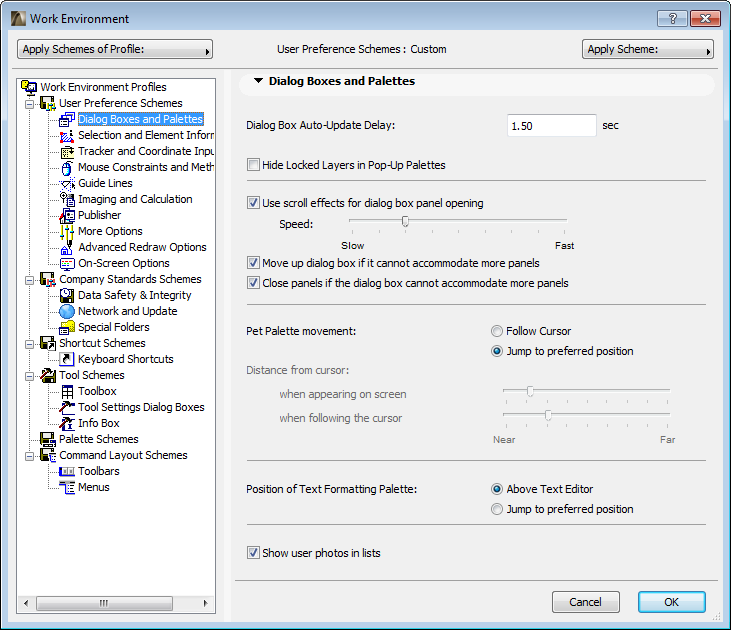Click the Help question mark button

[x=672, y=19]
